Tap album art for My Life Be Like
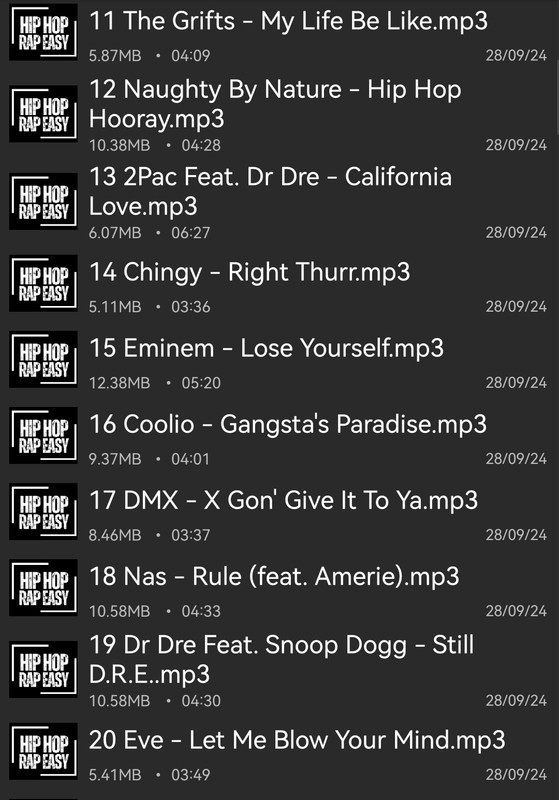 click(x=43, y=32)
